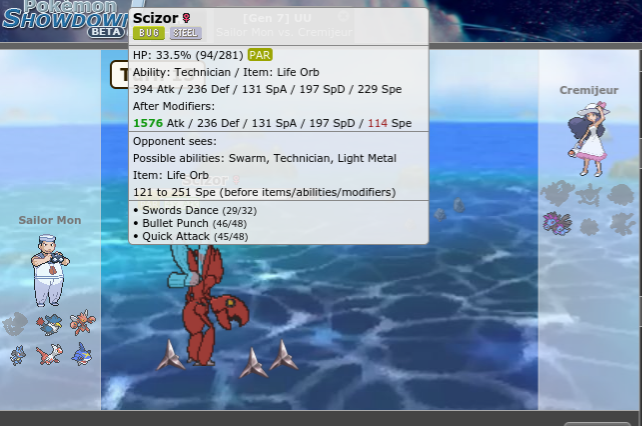Click the Sailor Mon trainer avatar
642x426 pixels.
click(50, 270)
